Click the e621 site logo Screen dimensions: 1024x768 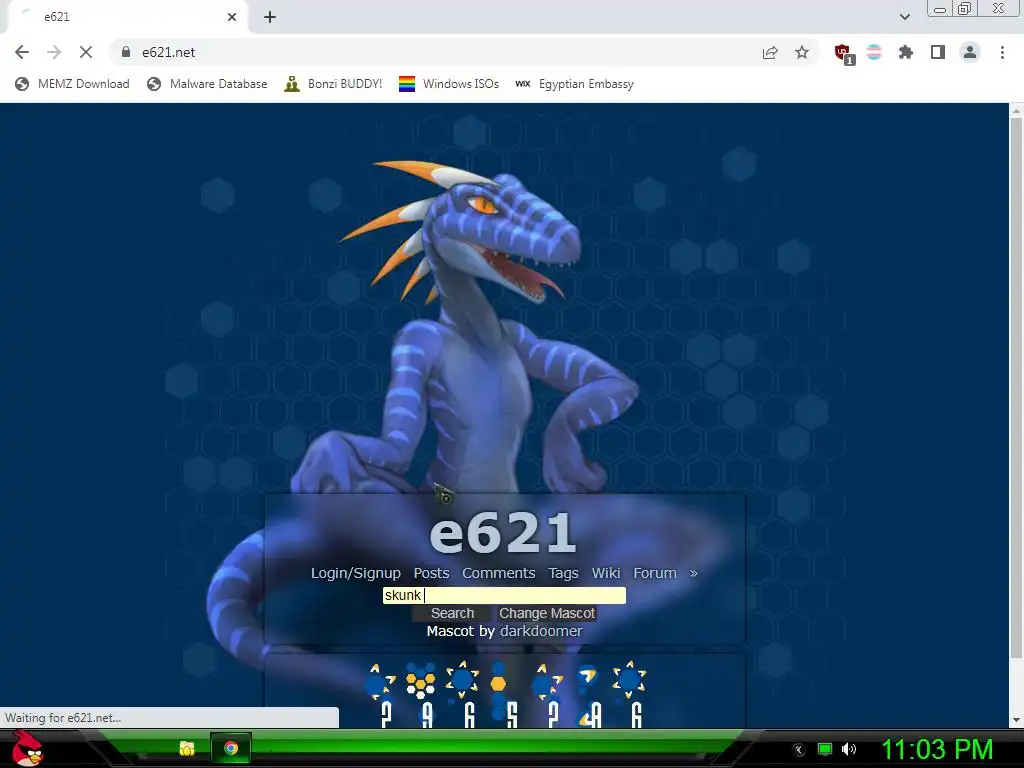point(503,532)
